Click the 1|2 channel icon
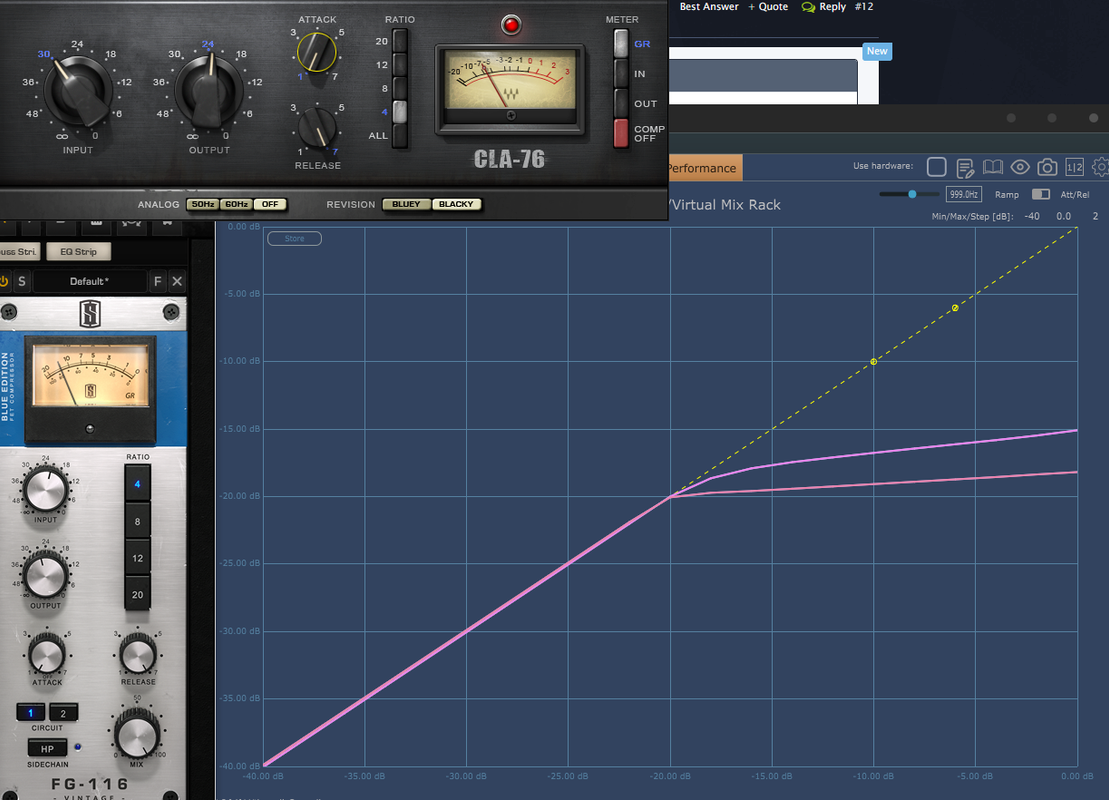The height and width of the screenshot is (800, 1109). click(x=1074, y=168)
